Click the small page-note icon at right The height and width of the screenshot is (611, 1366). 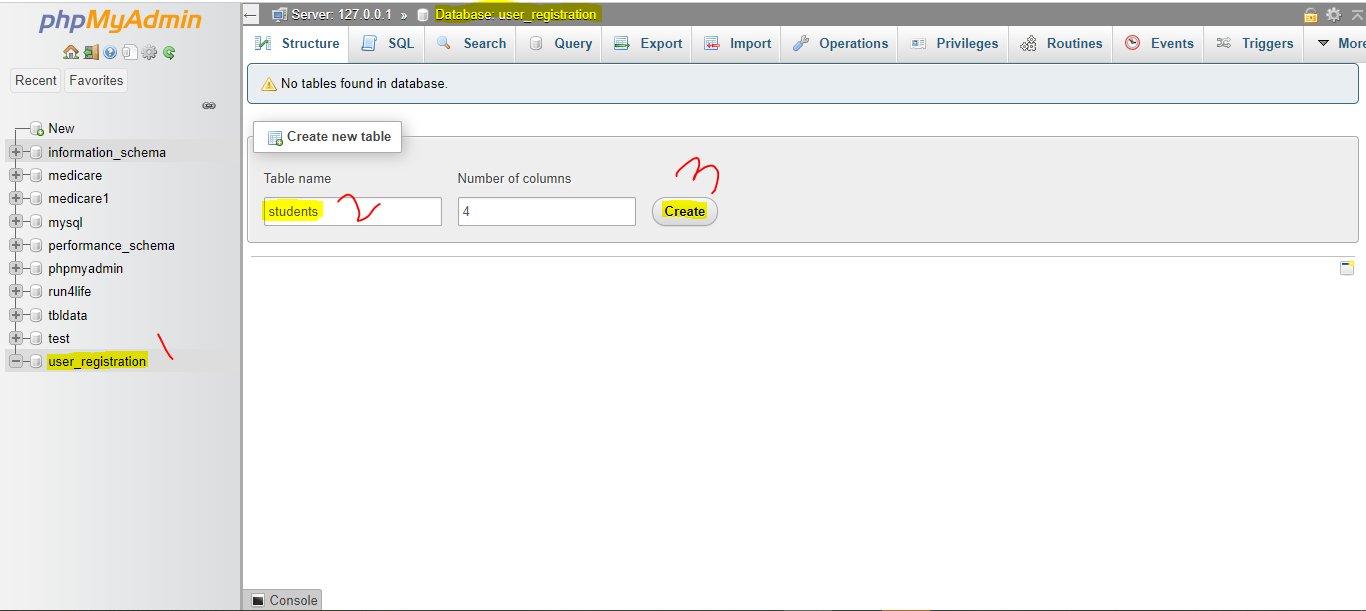coord(1347,267)
